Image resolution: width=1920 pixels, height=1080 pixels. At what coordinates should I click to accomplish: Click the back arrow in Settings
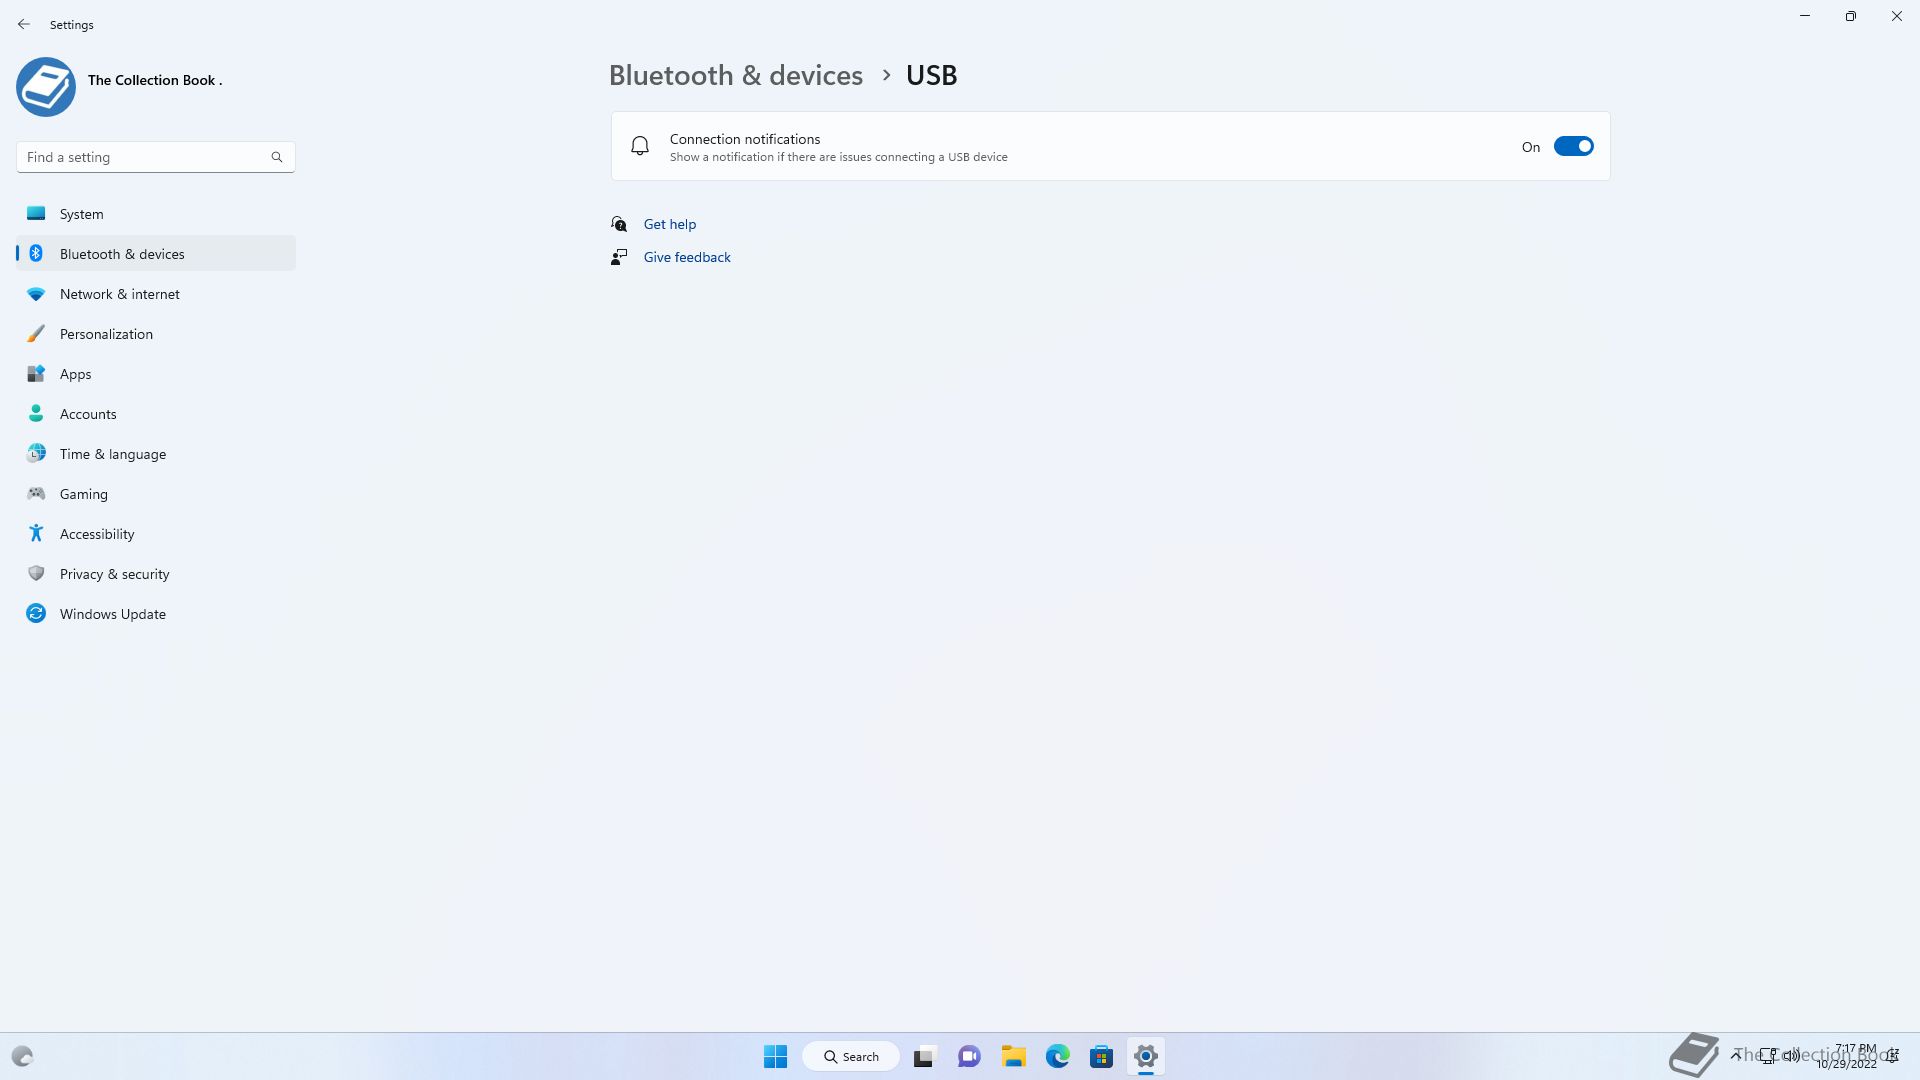tap(24, 24)
